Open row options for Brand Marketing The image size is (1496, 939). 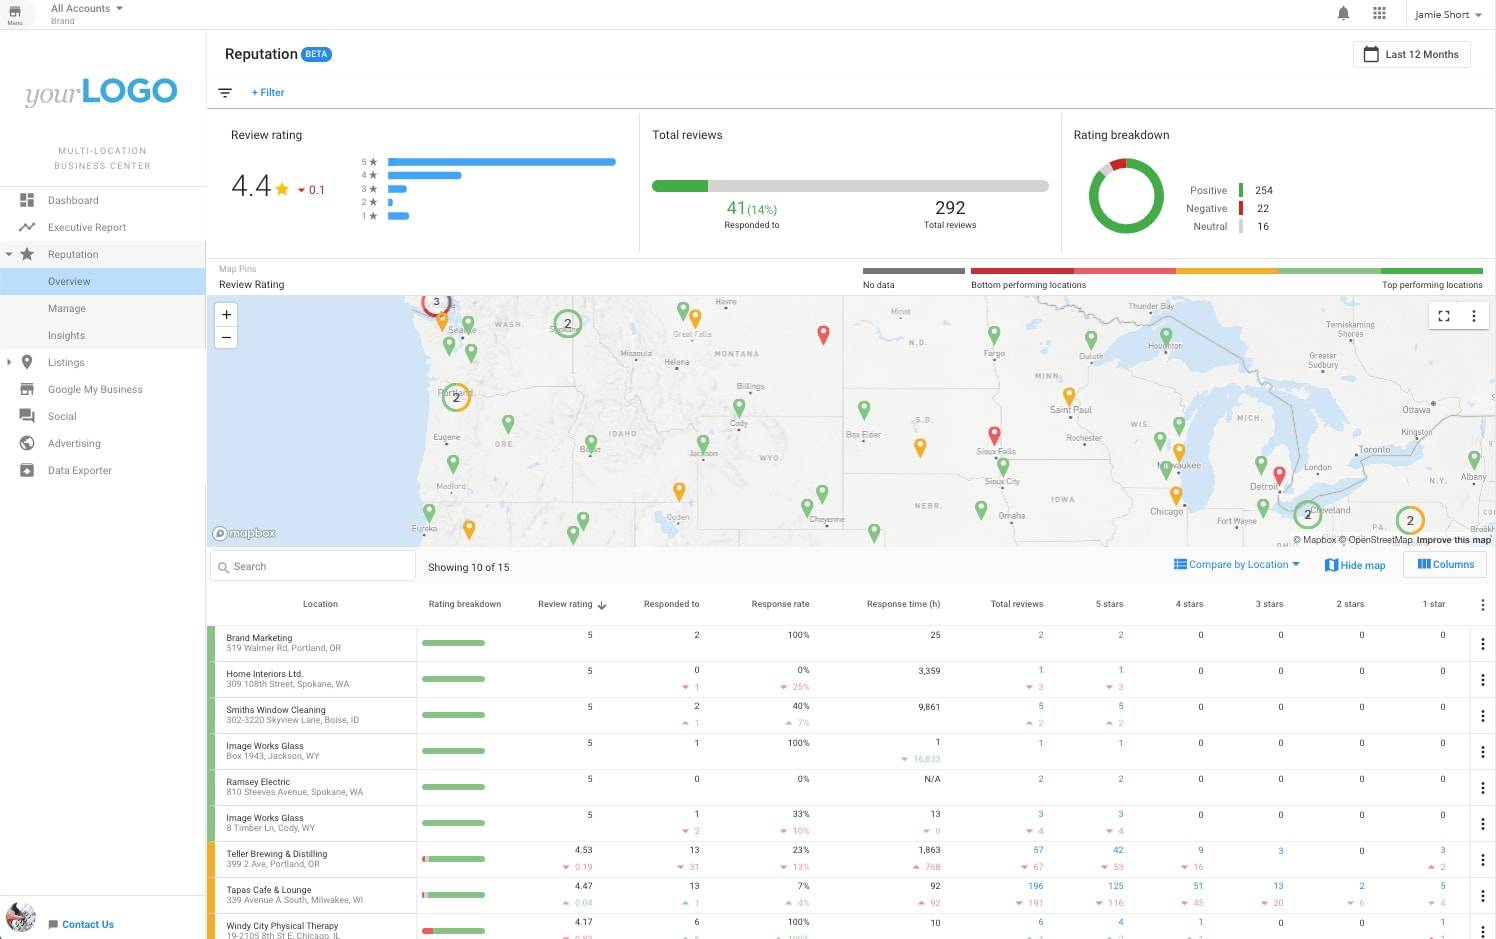click(1482, 644)
